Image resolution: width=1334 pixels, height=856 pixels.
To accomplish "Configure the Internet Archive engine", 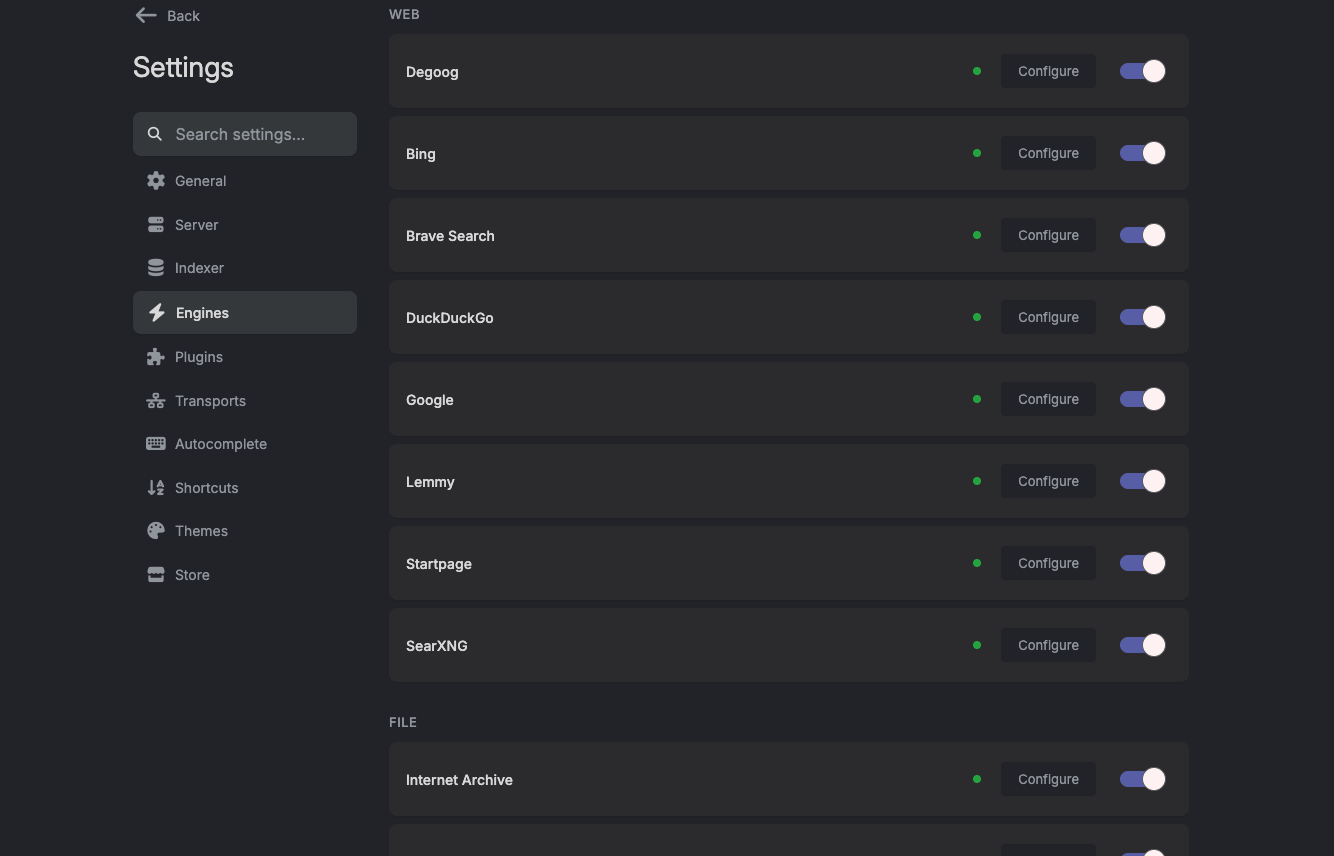I will pyautogui.click(x=1048, y=779).
